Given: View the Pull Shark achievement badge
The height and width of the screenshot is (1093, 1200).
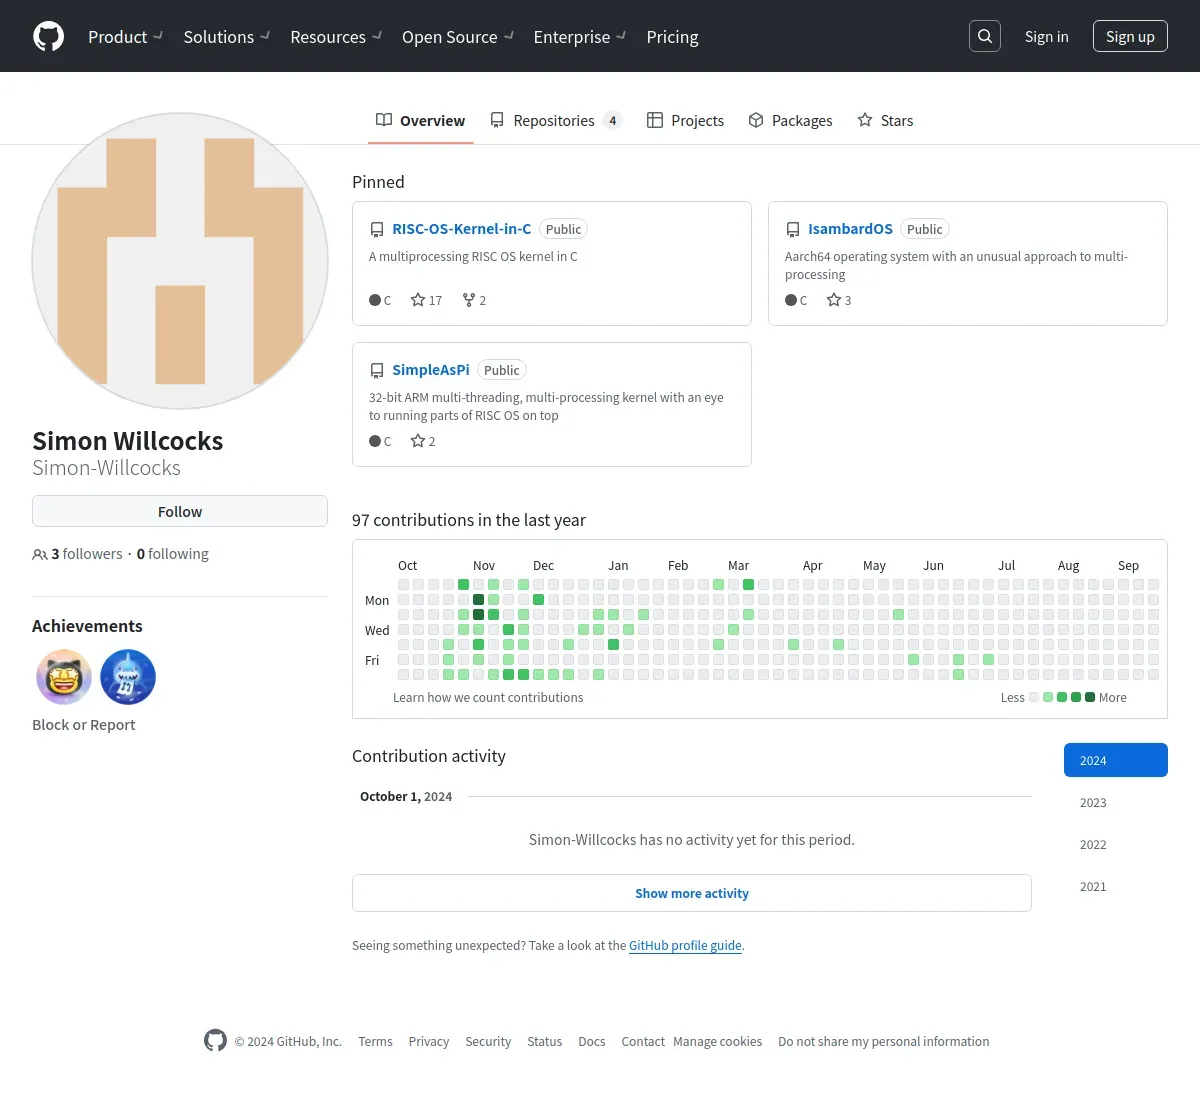Looking at the screenshot, I should [x=128, y=677].
